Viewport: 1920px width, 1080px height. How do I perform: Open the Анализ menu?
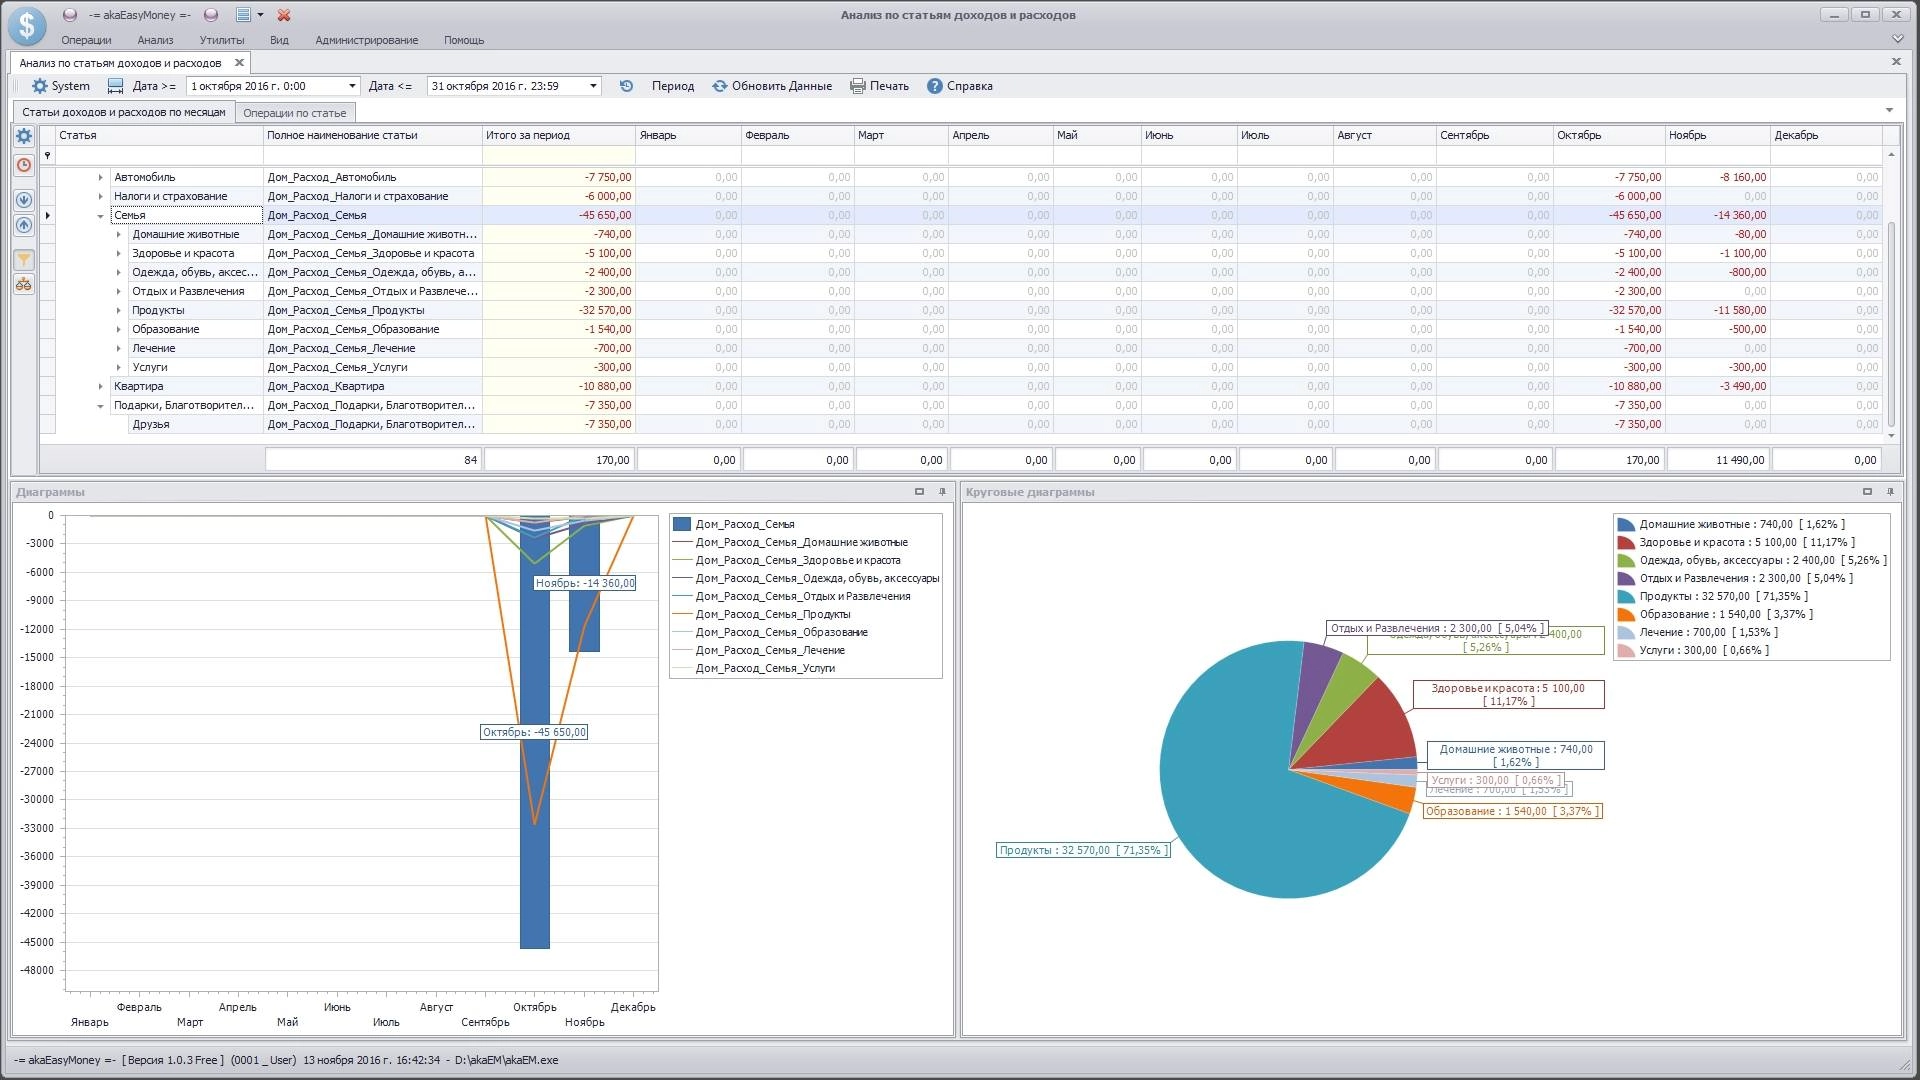pos(155,40)
